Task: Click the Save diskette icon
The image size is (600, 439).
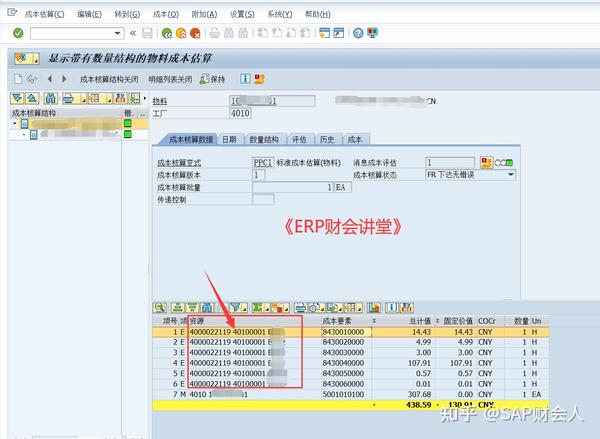Action: pyautogui.click(x=147, y=33)
